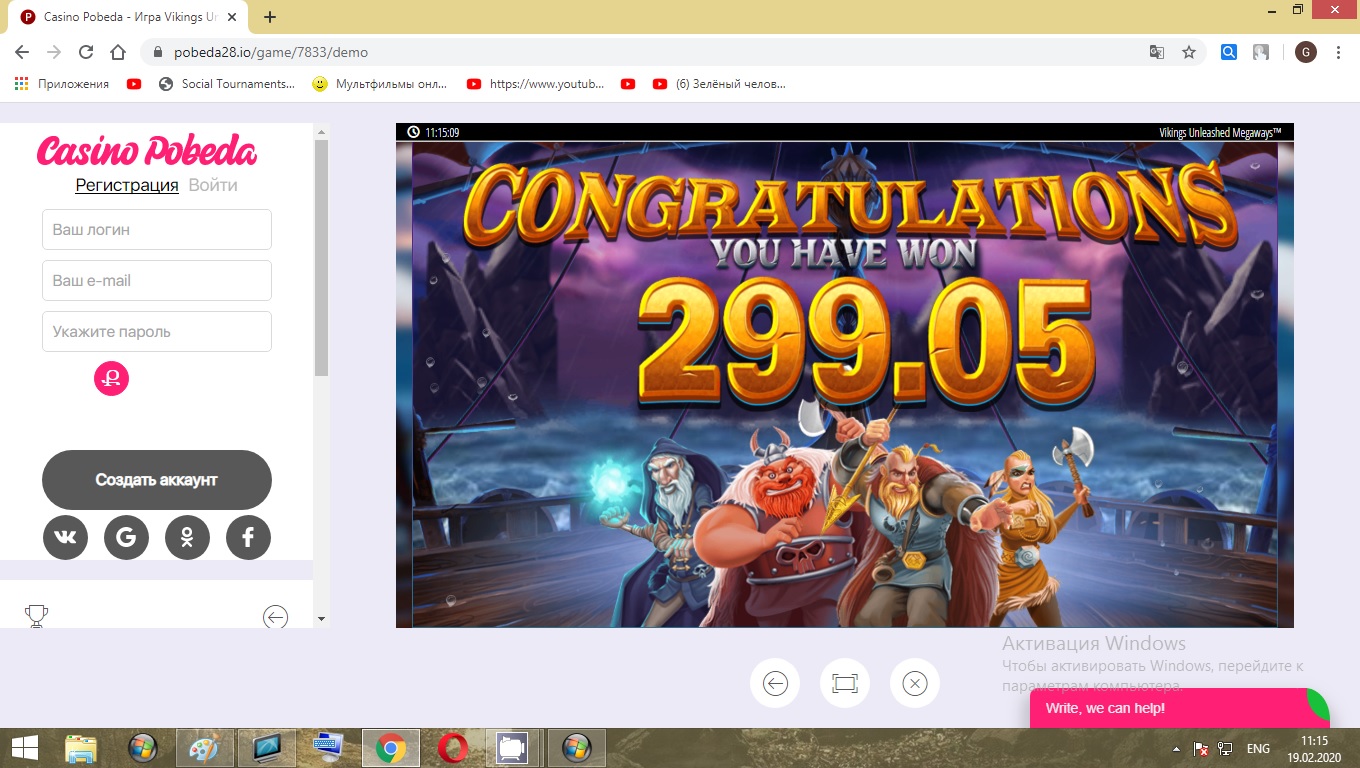Sign up with VK icon
Viewport: 1360px width, 768px height.
pyautogui.click(x=65, y=538)
